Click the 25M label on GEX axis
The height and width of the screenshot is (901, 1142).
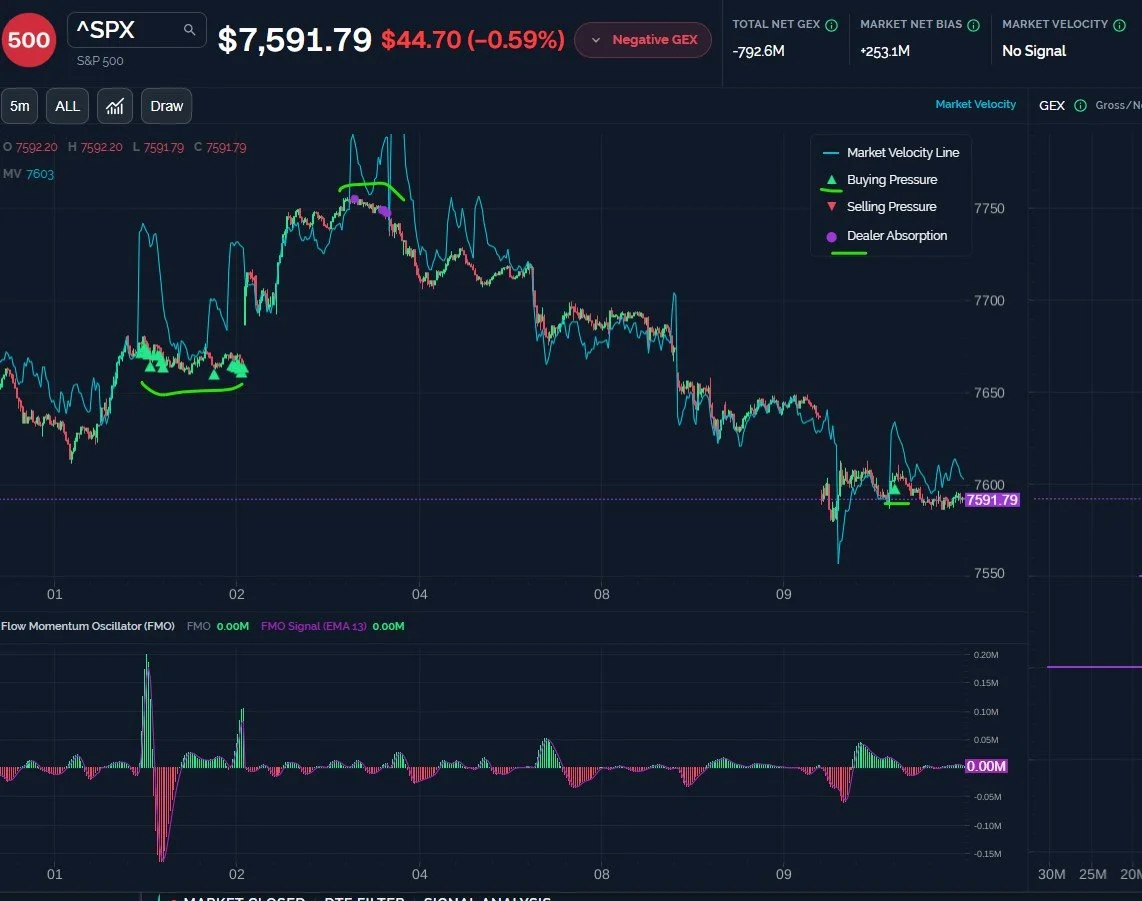(1092, 874)
